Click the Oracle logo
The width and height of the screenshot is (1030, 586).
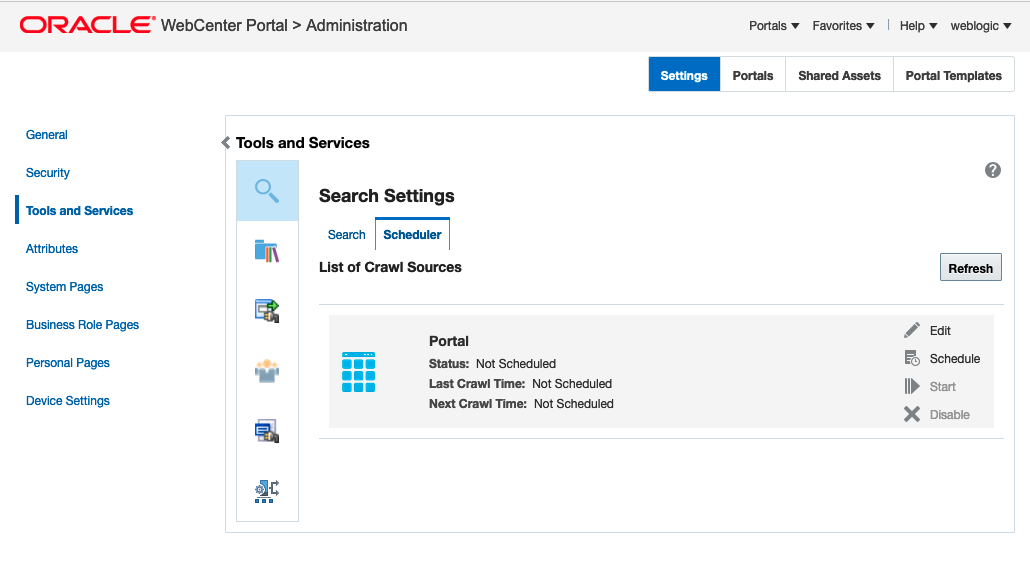click(87, 25)
